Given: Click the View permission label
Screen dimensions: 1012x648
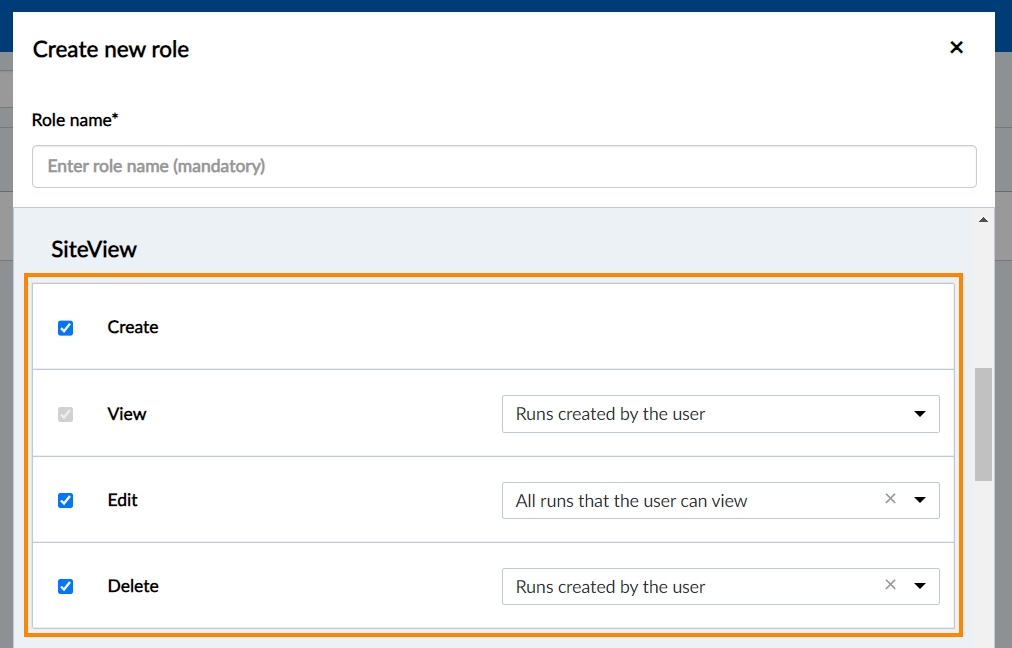Looking at the screenshot, I should click(127, 413).
